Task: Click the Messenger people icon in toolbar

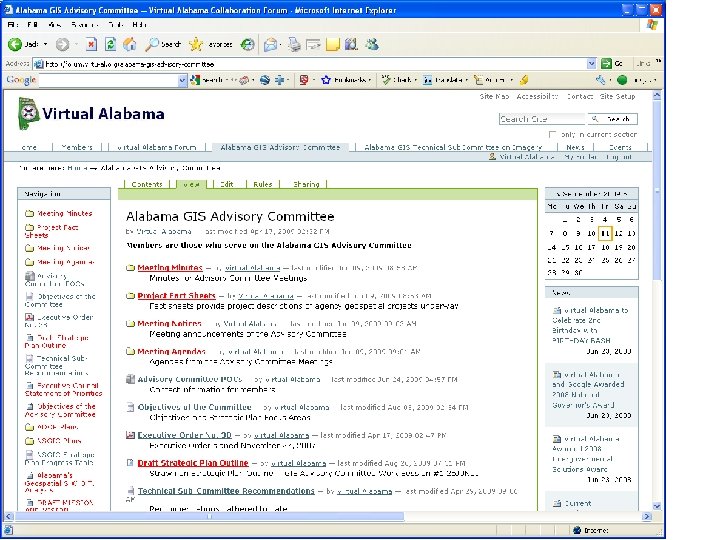Action: coord(372,44)
